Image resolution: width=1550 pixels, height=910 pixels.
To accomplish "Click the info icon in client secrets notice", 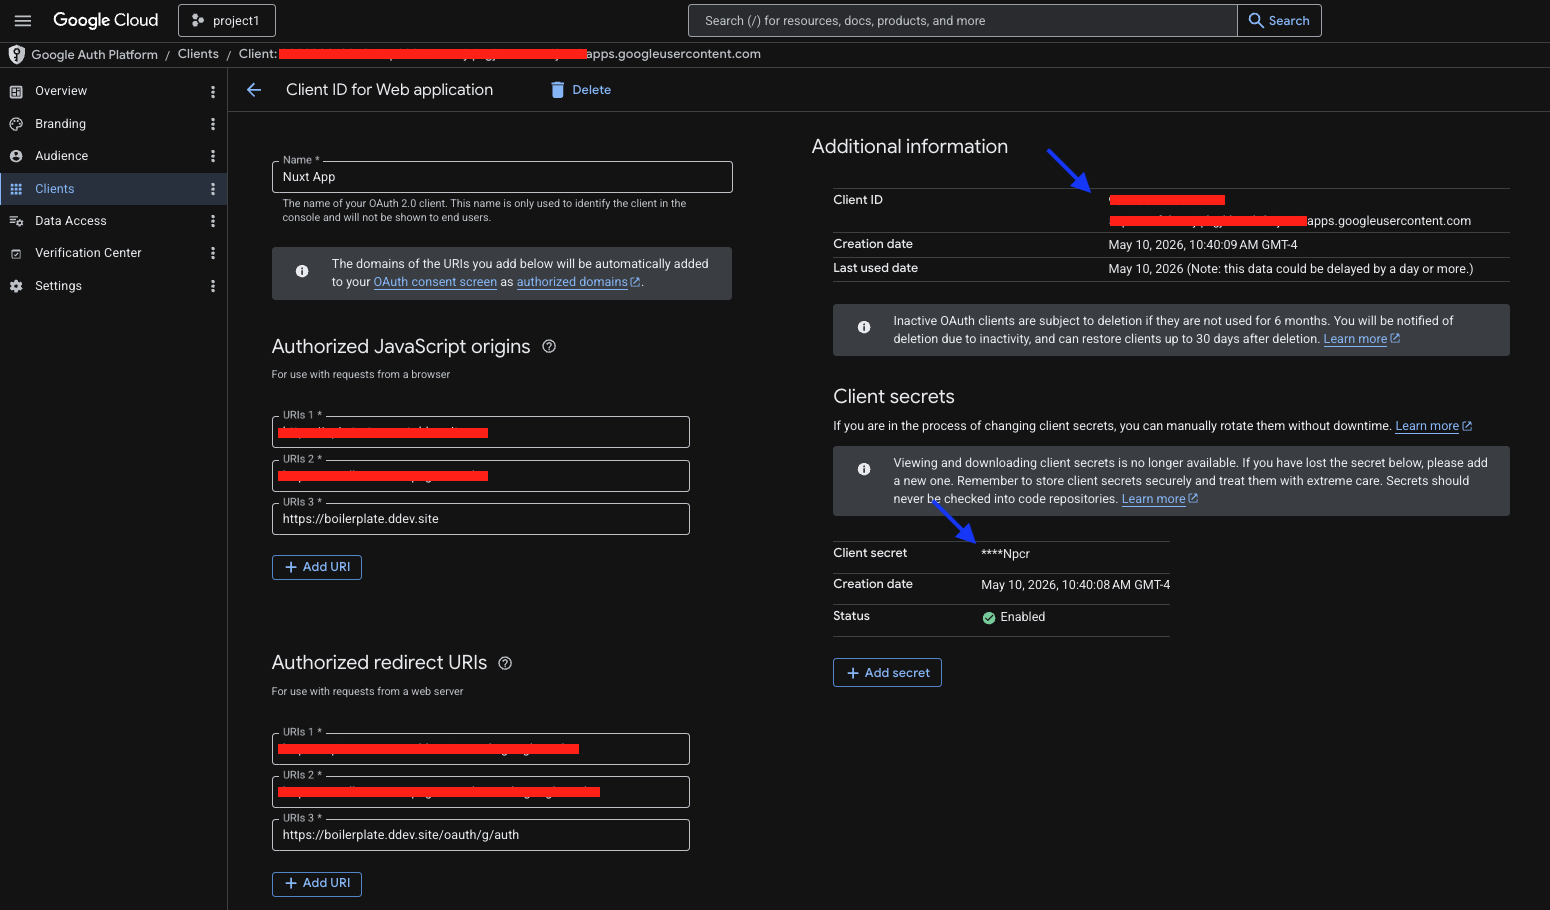I will pyautogui.click(x=864, y=469).
